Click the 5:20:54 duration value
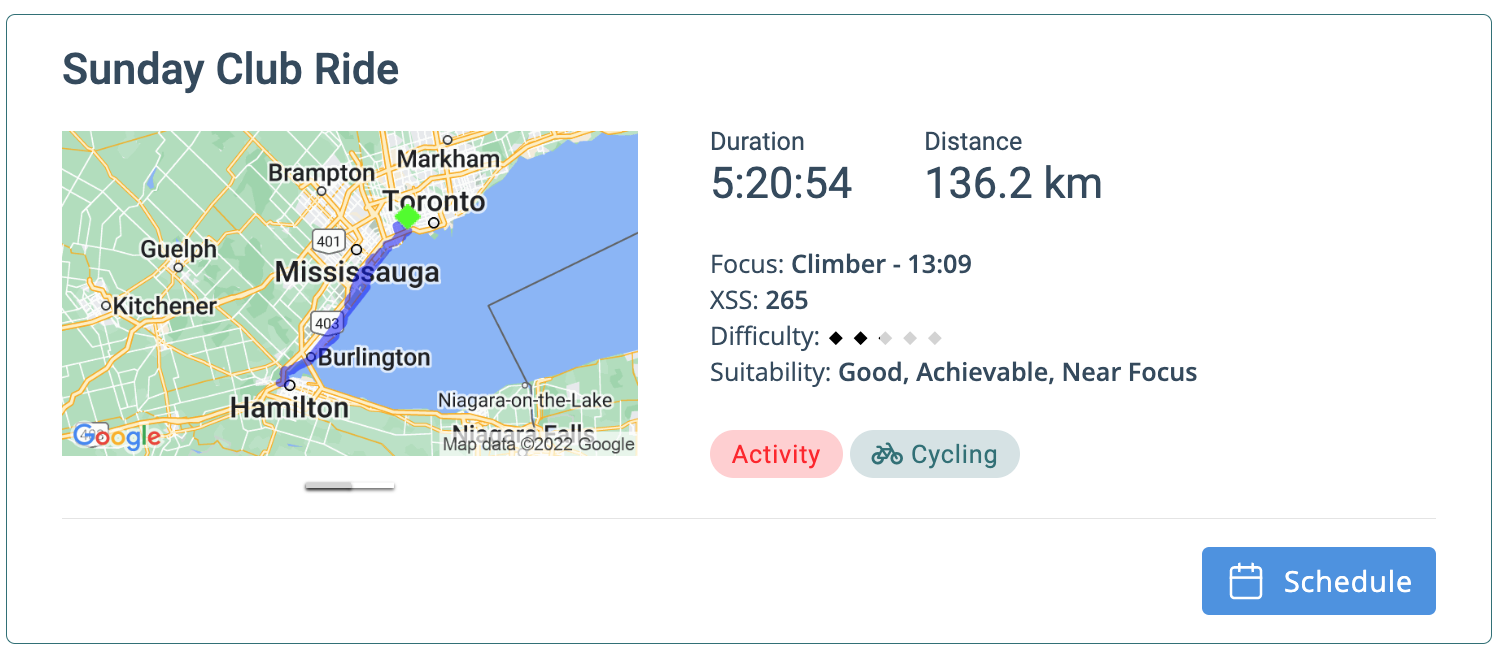Image resolution: width=1506 pixels, height=648 pixels. [x=781, y=183]
